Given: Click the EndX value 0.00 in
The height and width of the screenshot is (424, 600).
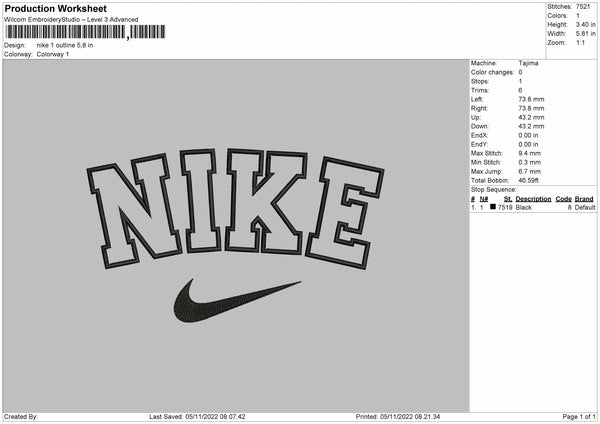Looking at the screenshot, I should (x=528, y=135).
